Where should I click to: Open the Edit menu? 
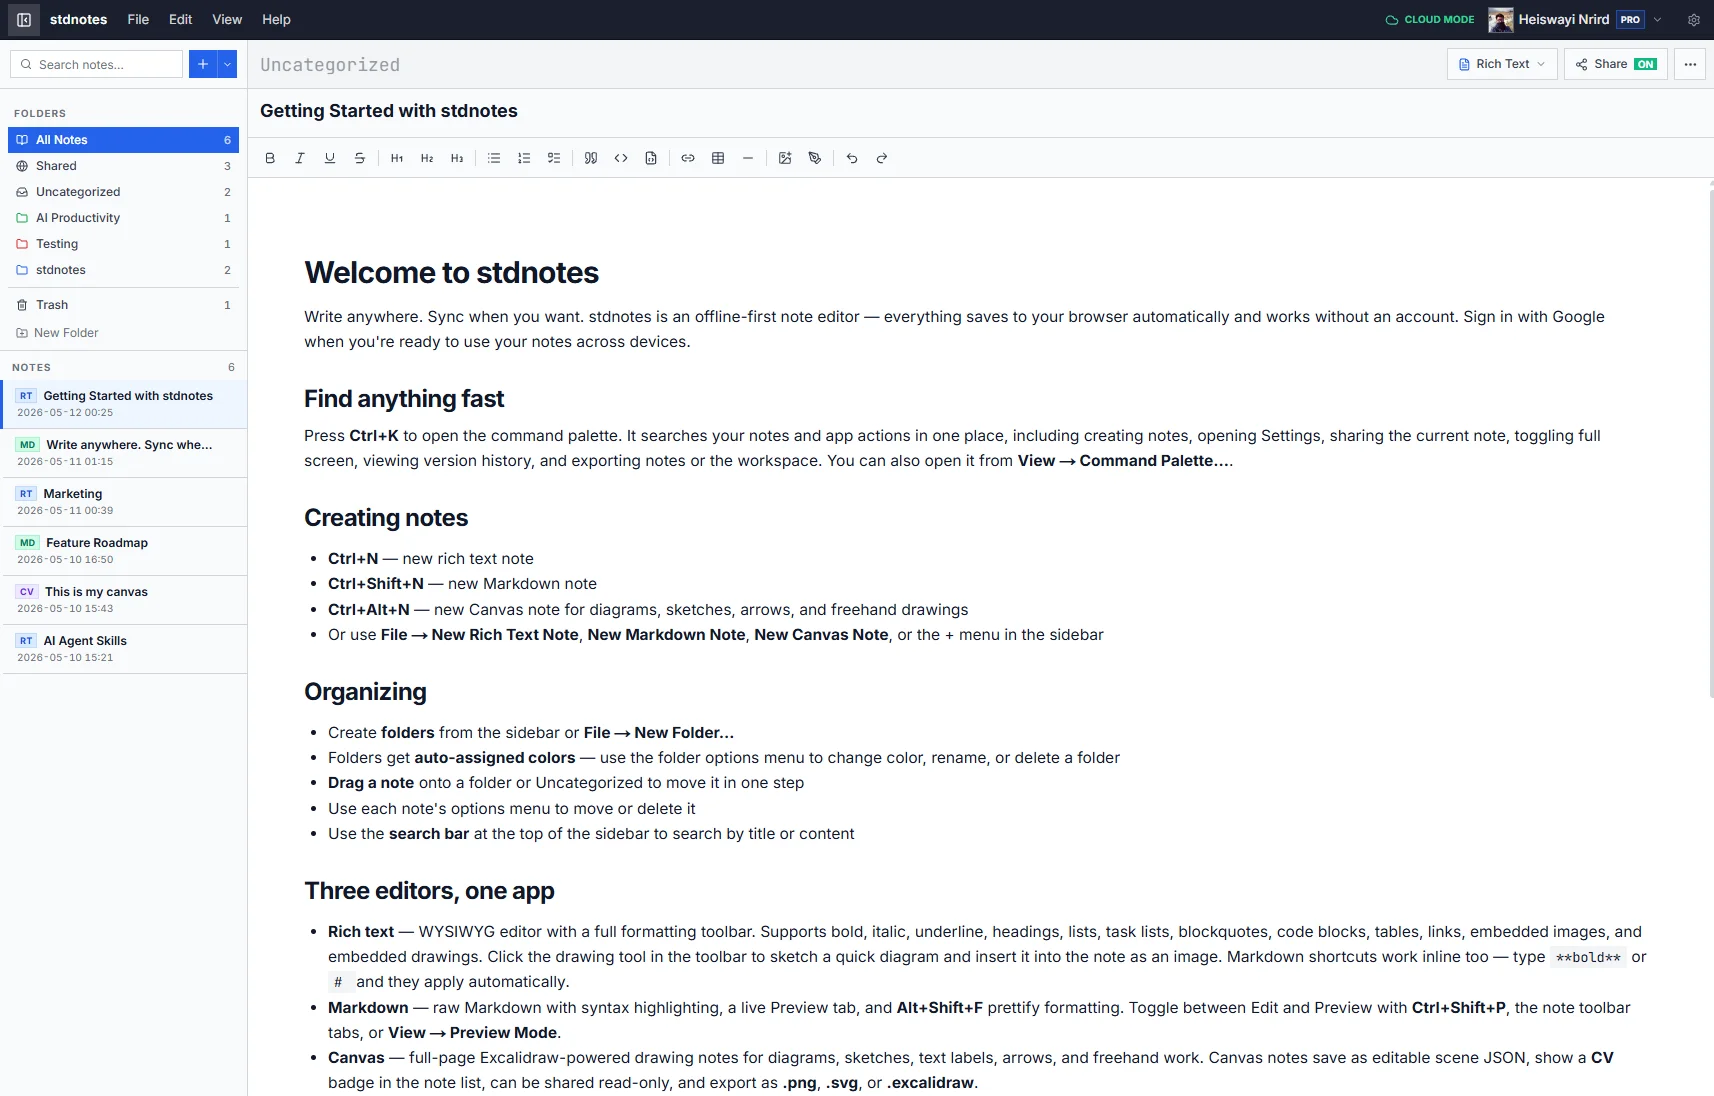tap(180, 20)
